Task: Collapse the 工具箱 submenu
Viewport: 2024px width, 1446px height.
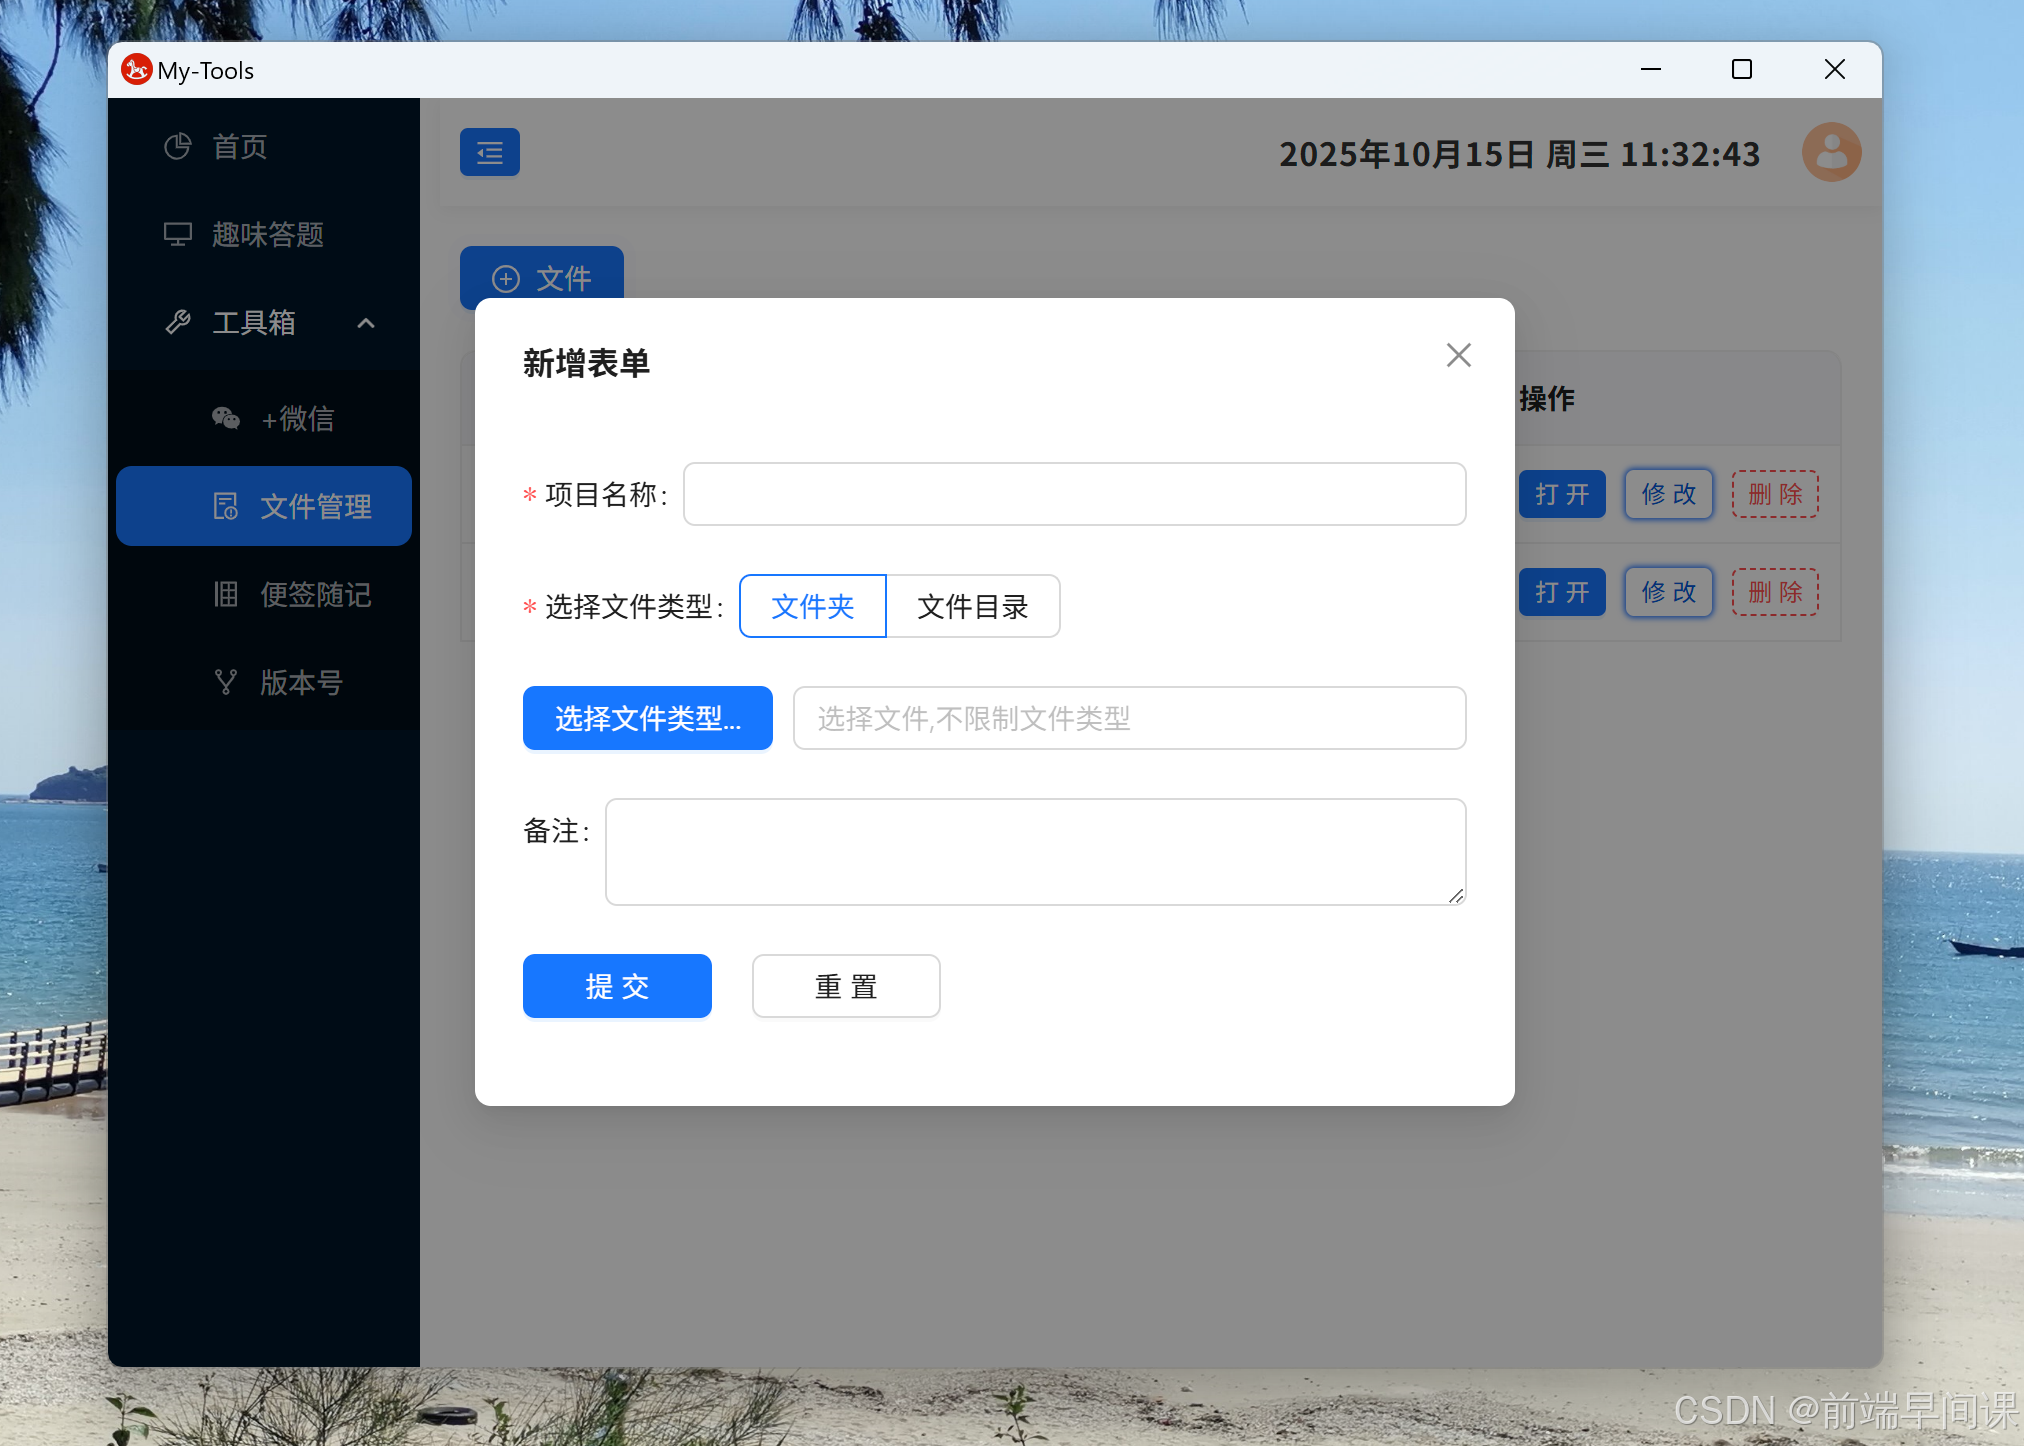Action: tap(264, 322)
